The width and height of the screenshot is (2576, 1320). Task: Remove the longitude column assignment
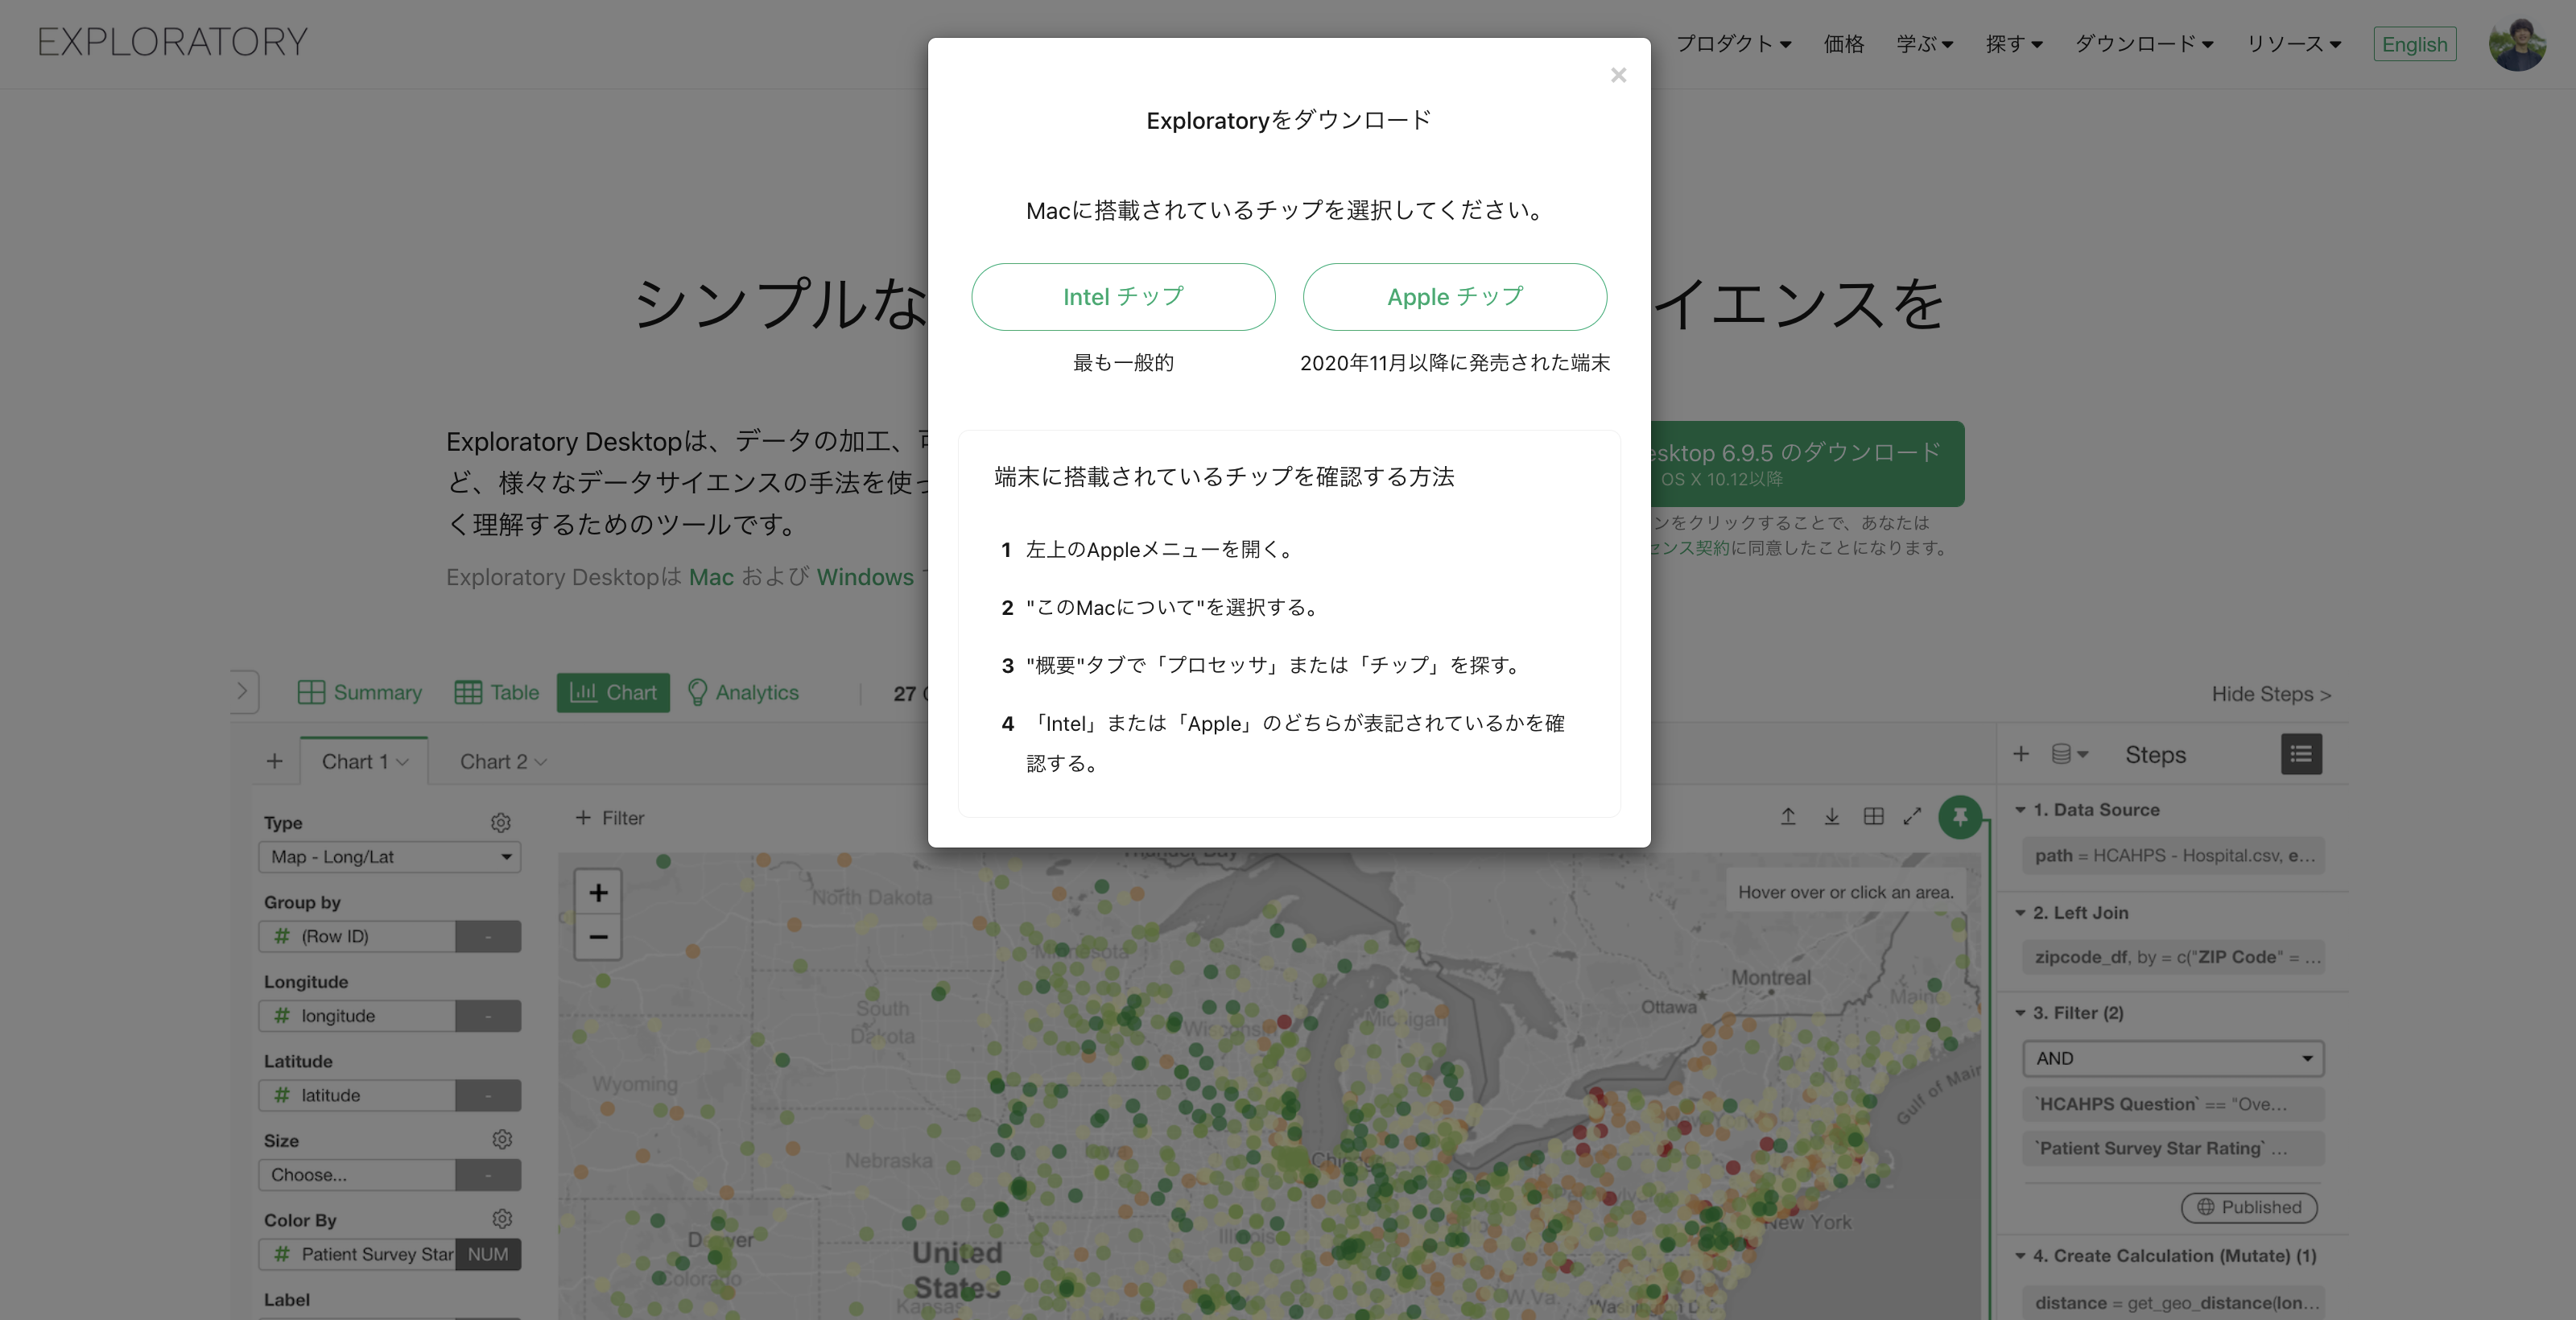pyautogui.click(x=488, y=1016)
